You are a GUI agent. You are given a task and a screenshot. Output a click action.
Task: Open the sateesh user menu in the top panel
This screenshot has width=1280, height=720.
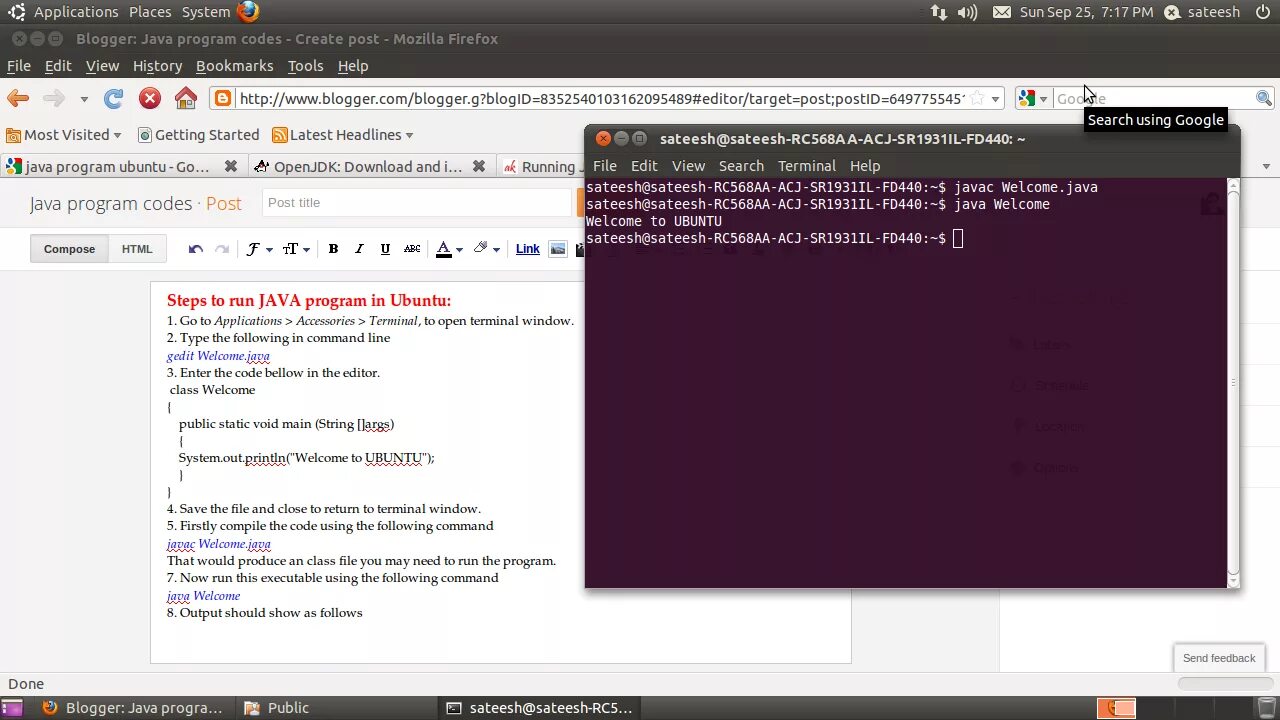(x=1203, y=12)
